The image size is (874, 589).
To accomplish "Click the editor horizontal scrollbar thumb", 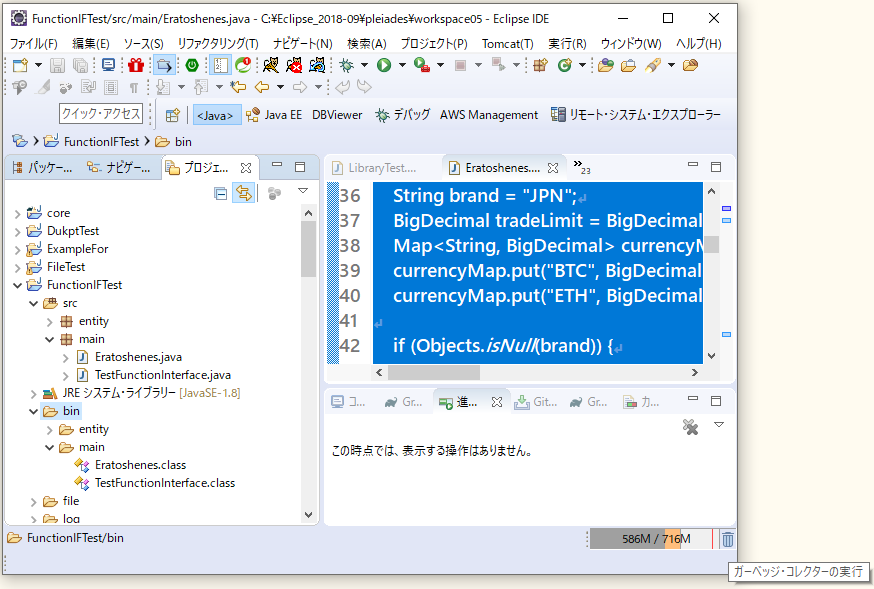I will coord(434,372).
